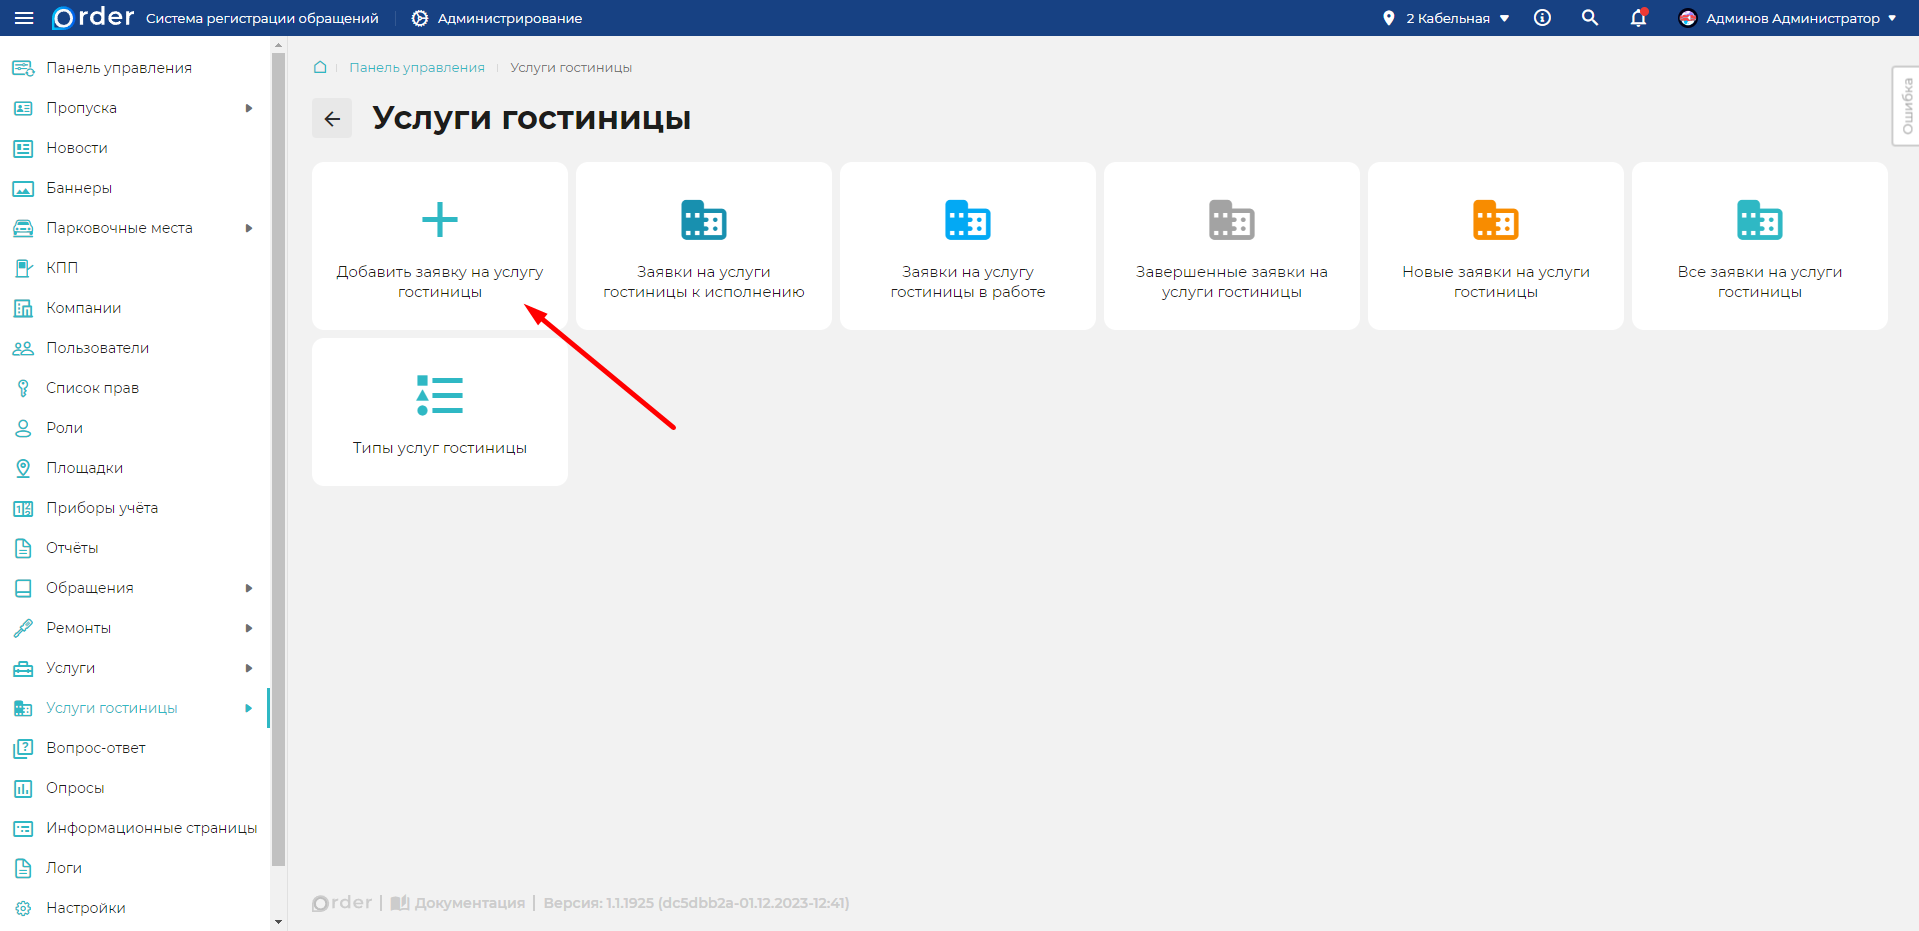Open Приборы учёта from the sidebar
The height and width of the screenshot is (931, 1919).
[x=101, y=508]
